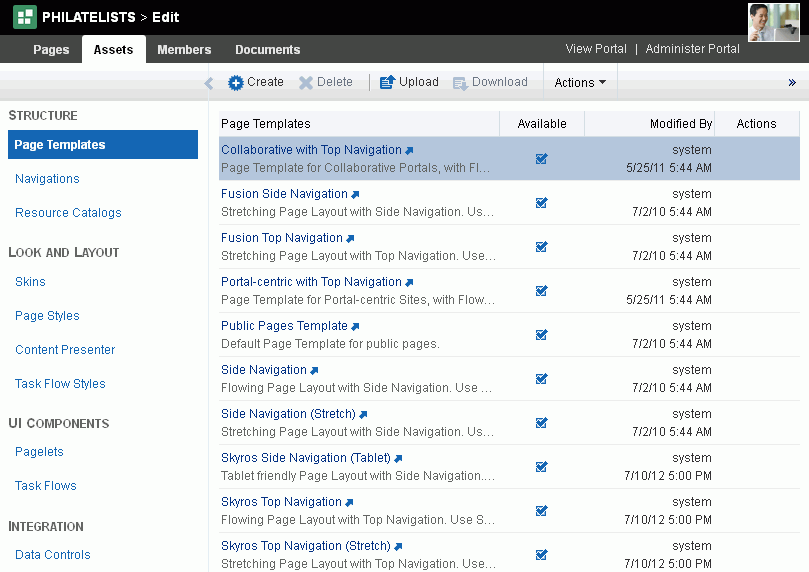Go to the Documents tab
This screenshot has width=809, height=572.
click(268, 50)
